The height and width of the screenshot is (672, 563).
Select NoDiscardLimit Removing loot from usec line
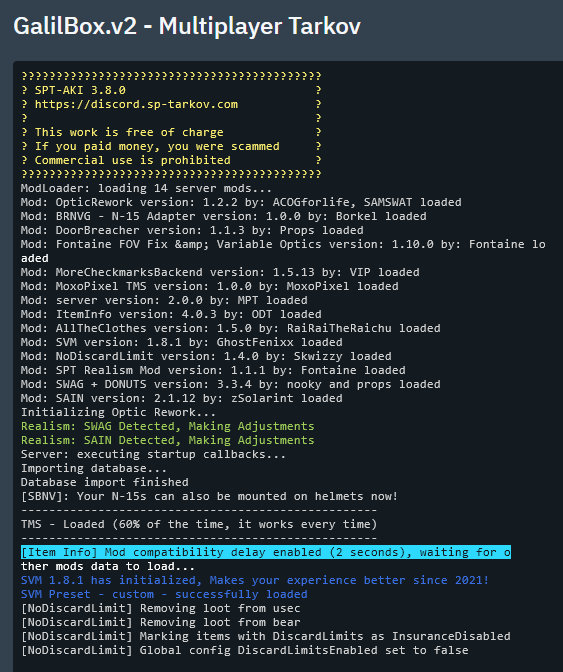(x=161, y=608)
